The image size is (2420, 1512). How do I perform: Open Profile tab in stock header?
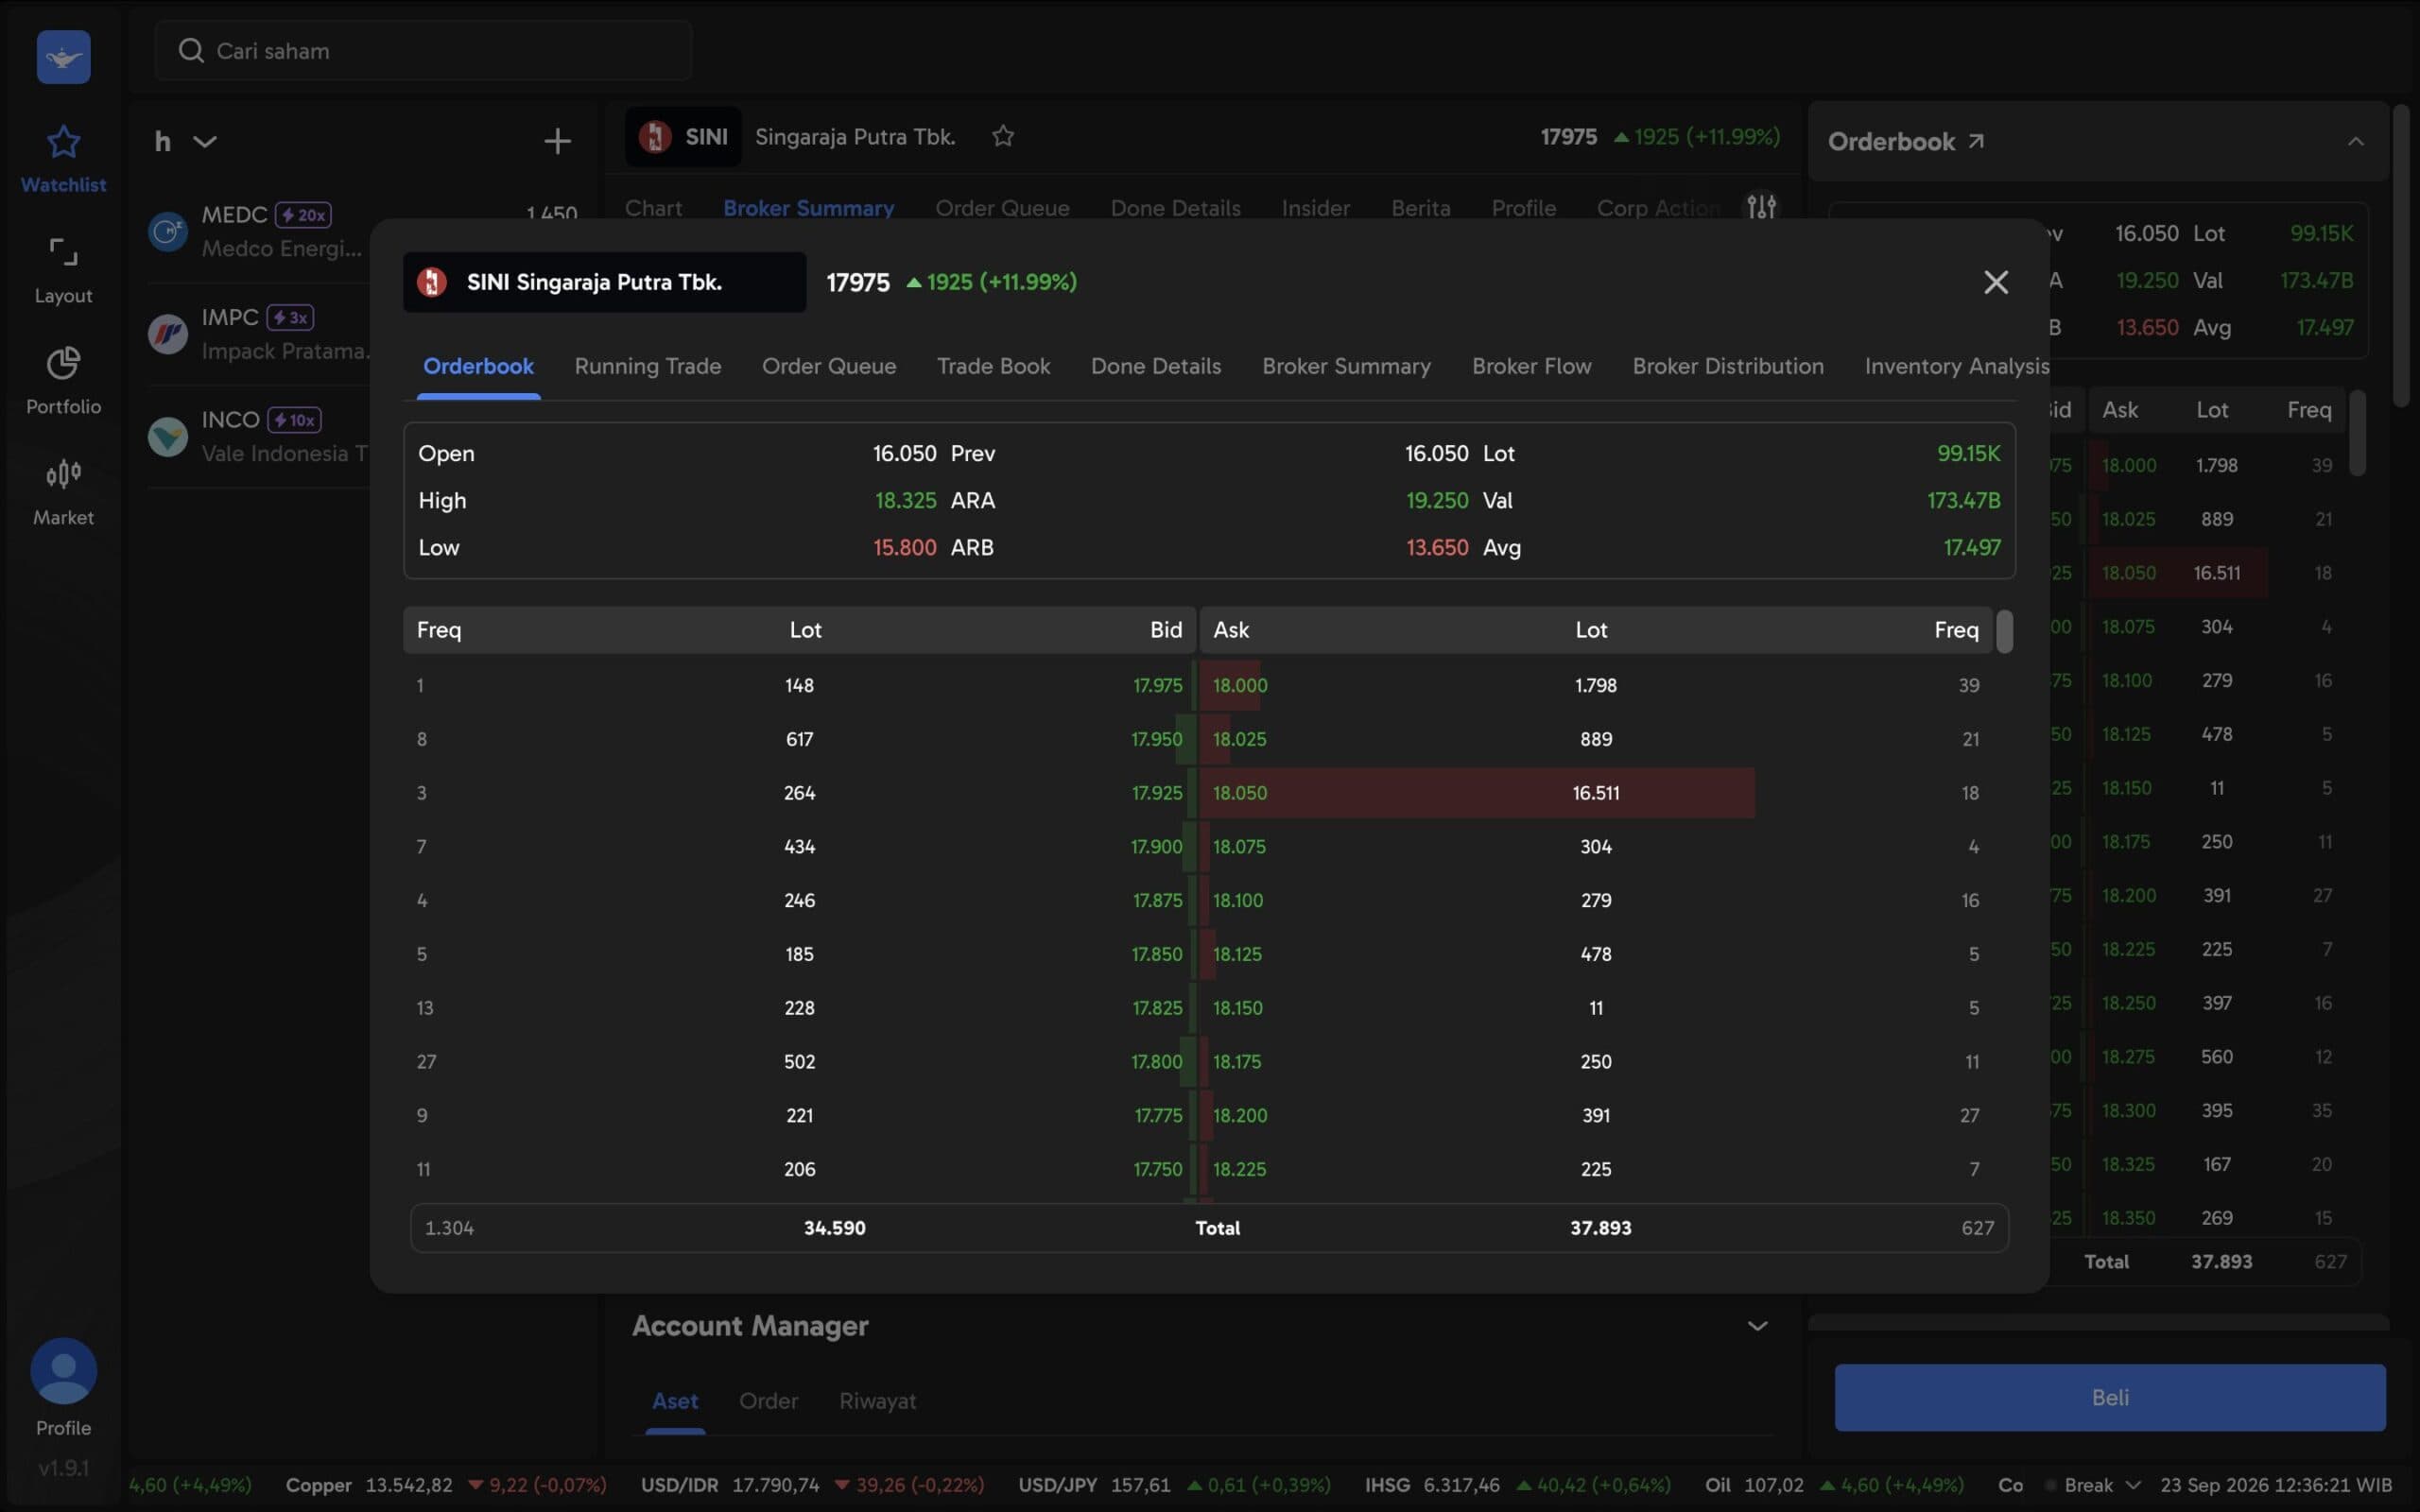point(1523,208)
